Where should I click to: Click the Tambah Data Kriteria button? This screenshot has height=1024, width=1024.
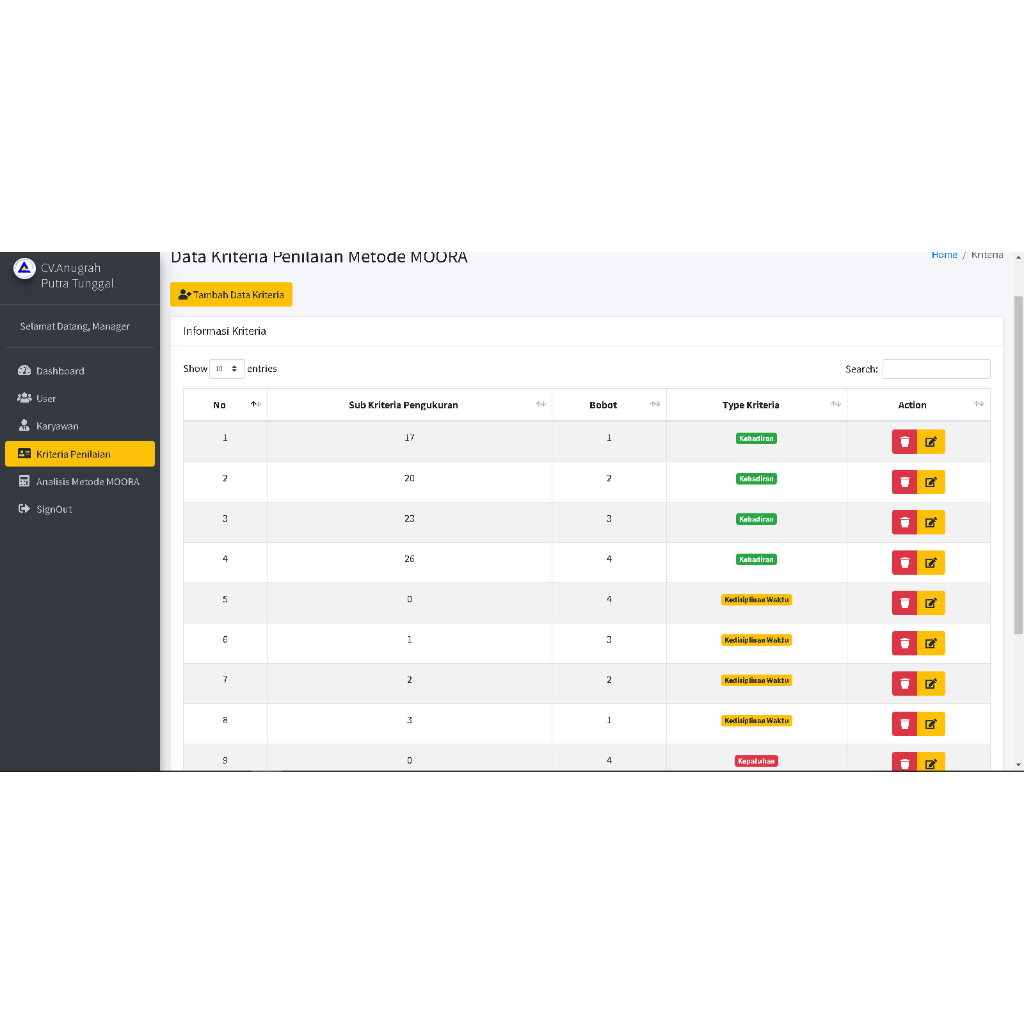coord(231,295)
